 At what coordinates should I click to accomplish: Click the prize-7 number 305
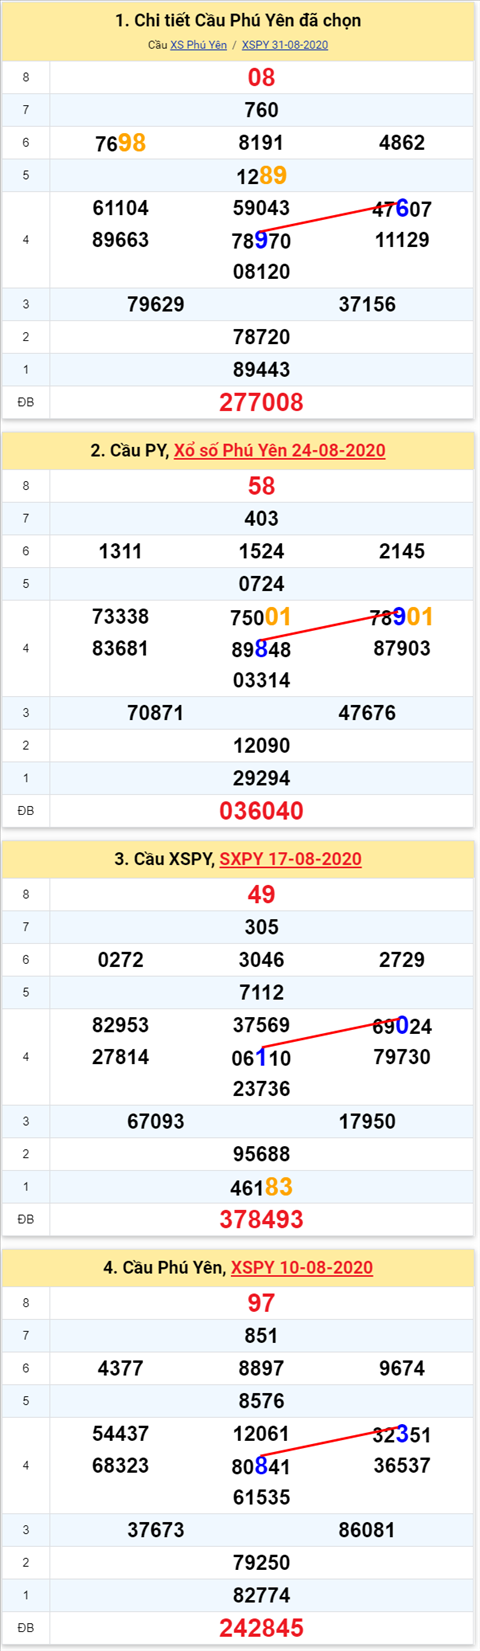click(x=261, y=928)
